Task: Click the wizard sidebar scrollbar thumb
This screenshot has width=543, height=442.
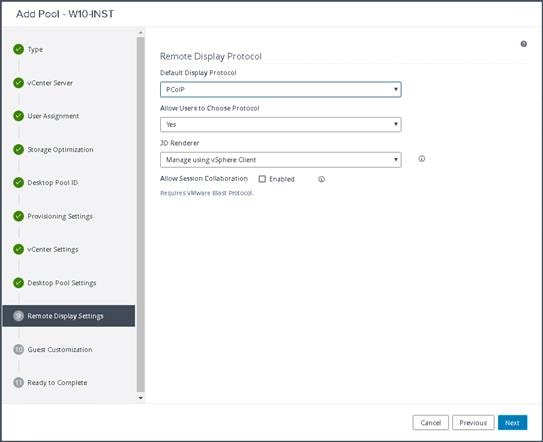Action: [x=140, y=215]
